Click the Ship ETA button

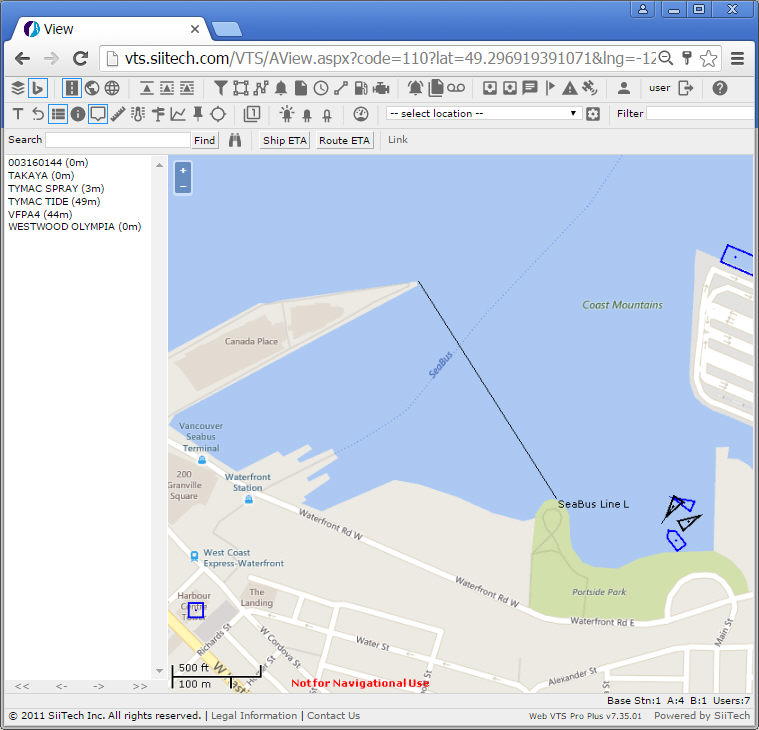285,141
